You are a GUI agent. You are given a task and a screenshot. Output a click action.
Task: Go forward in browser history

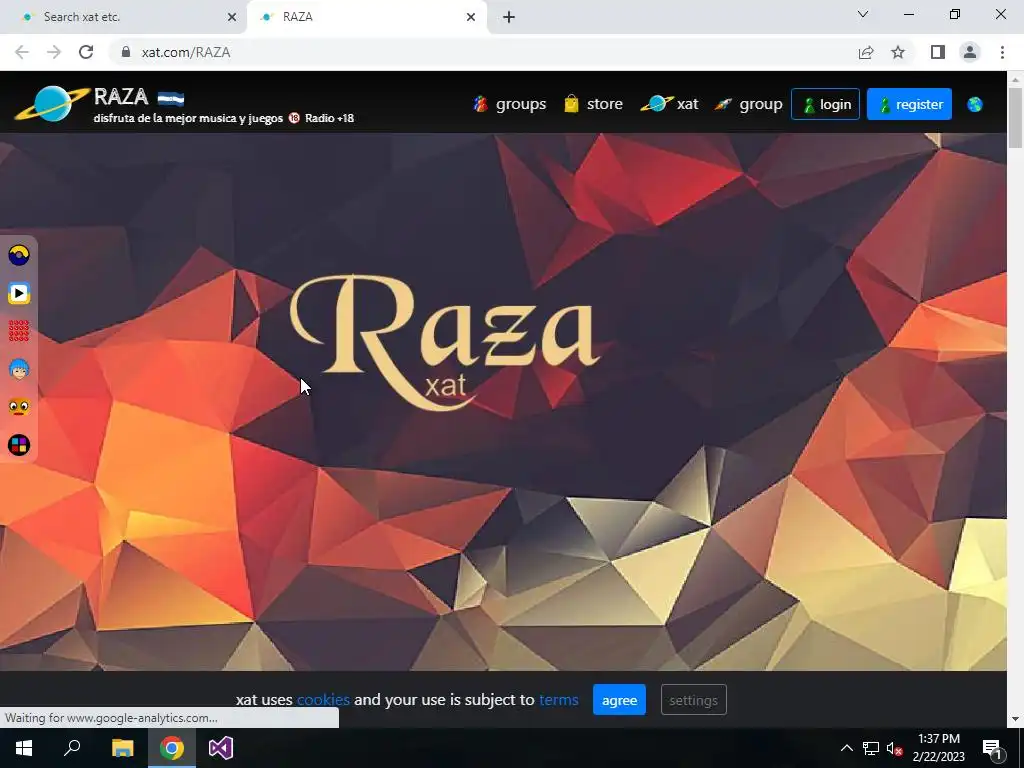54,52
